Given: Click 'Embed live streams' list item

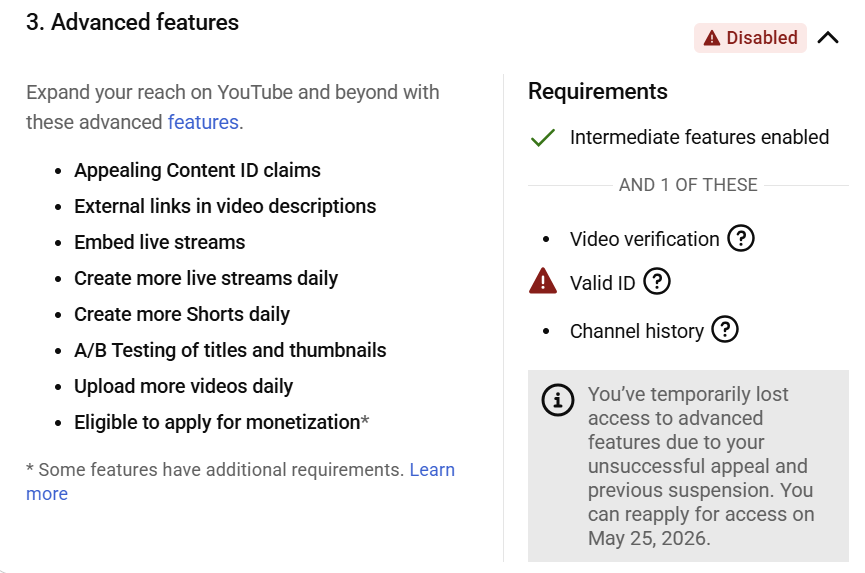Looking at the screenshot, I should tap(160, 242).
